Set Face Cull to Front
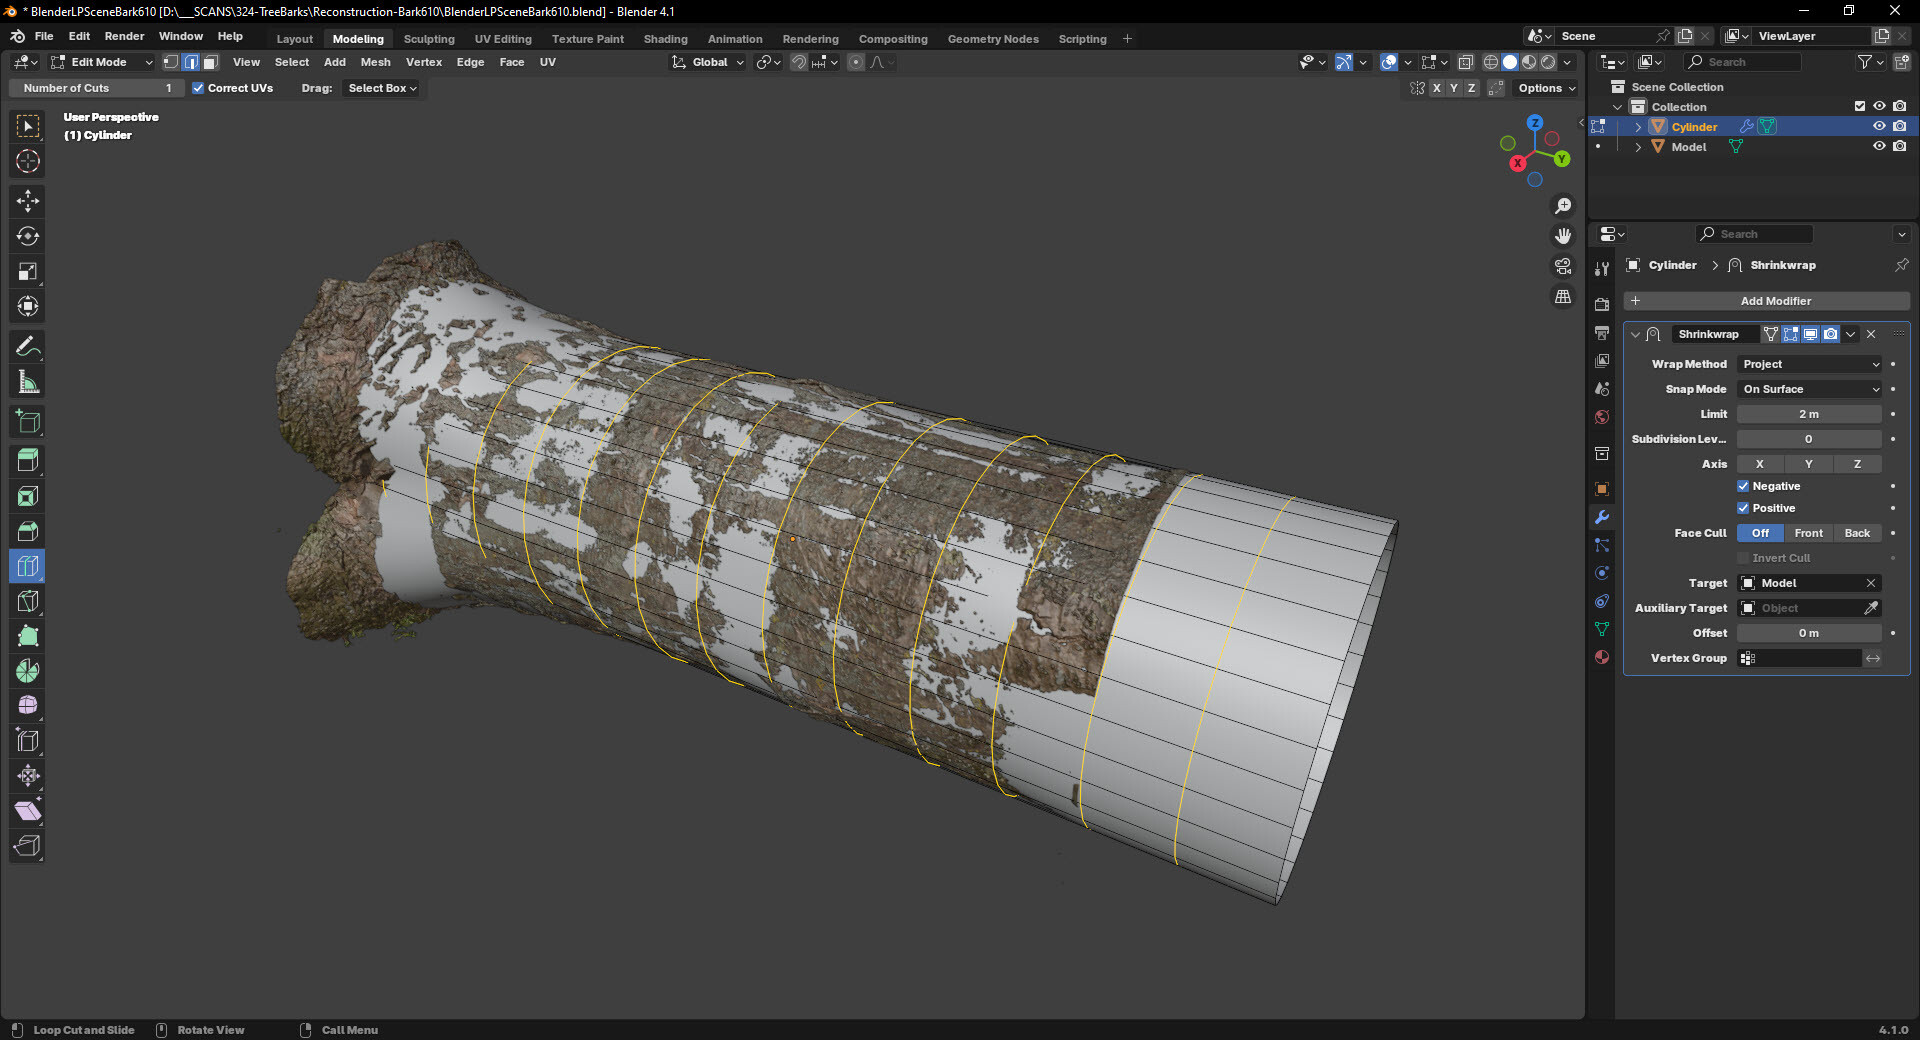 [1809, 533]
